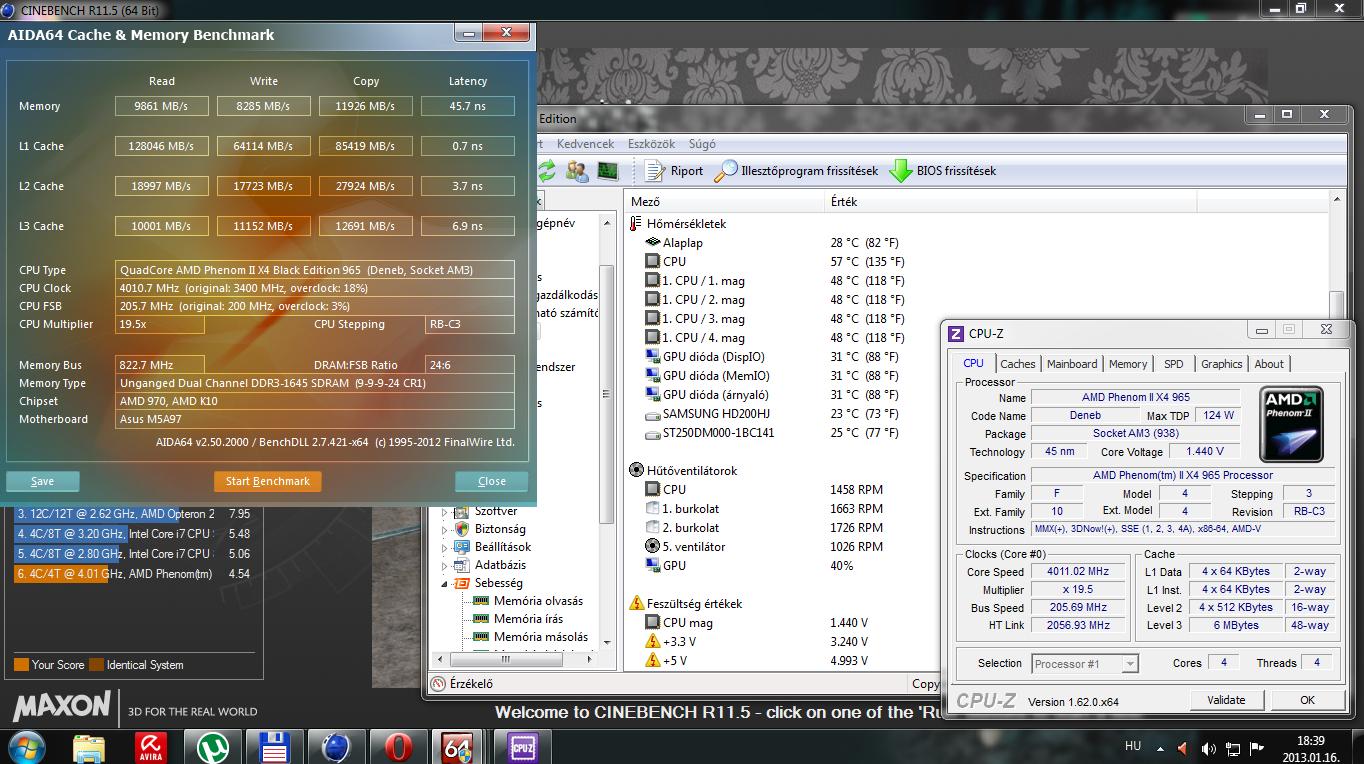Click the Validate button in CPU-Z
The height and width of the screenshot is (764, 1364).
[1226, 700]
